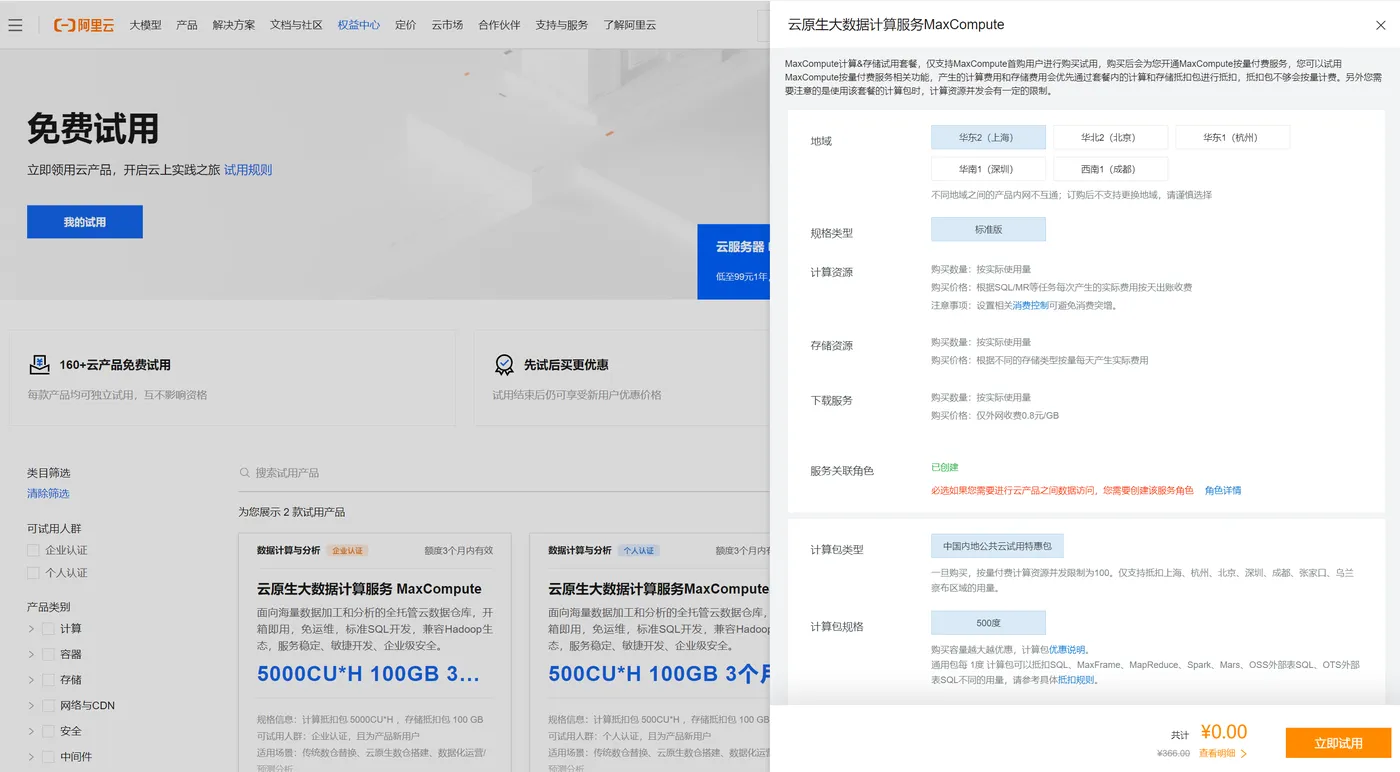Screen dimensions: 1400x772
Task: Select region 华东1（杭州）
Action: (1232, 137)
